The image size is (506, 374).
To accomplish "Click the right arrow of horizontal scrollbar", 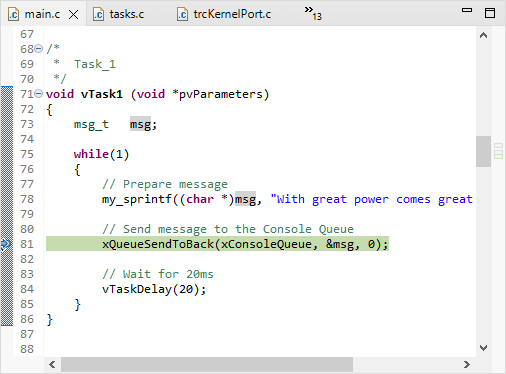I will coord(467,365).
